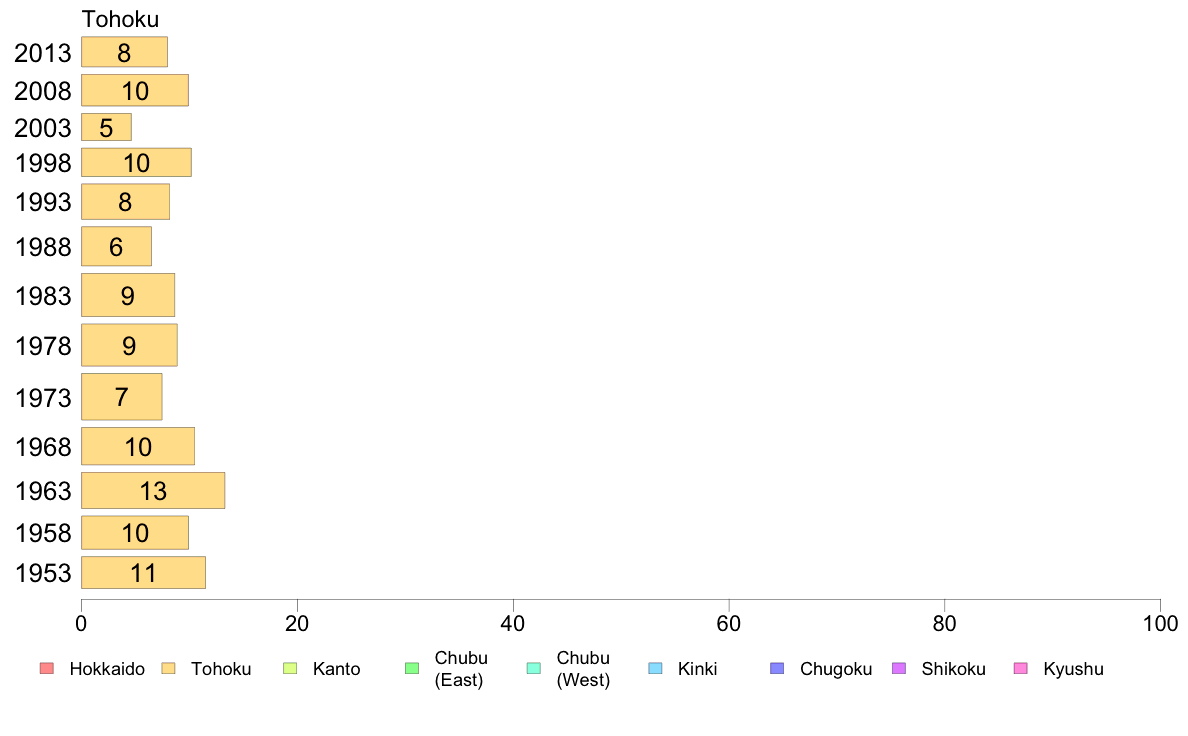
Task: Select the Hokkaido legend label text
Action: coord(107,669)
